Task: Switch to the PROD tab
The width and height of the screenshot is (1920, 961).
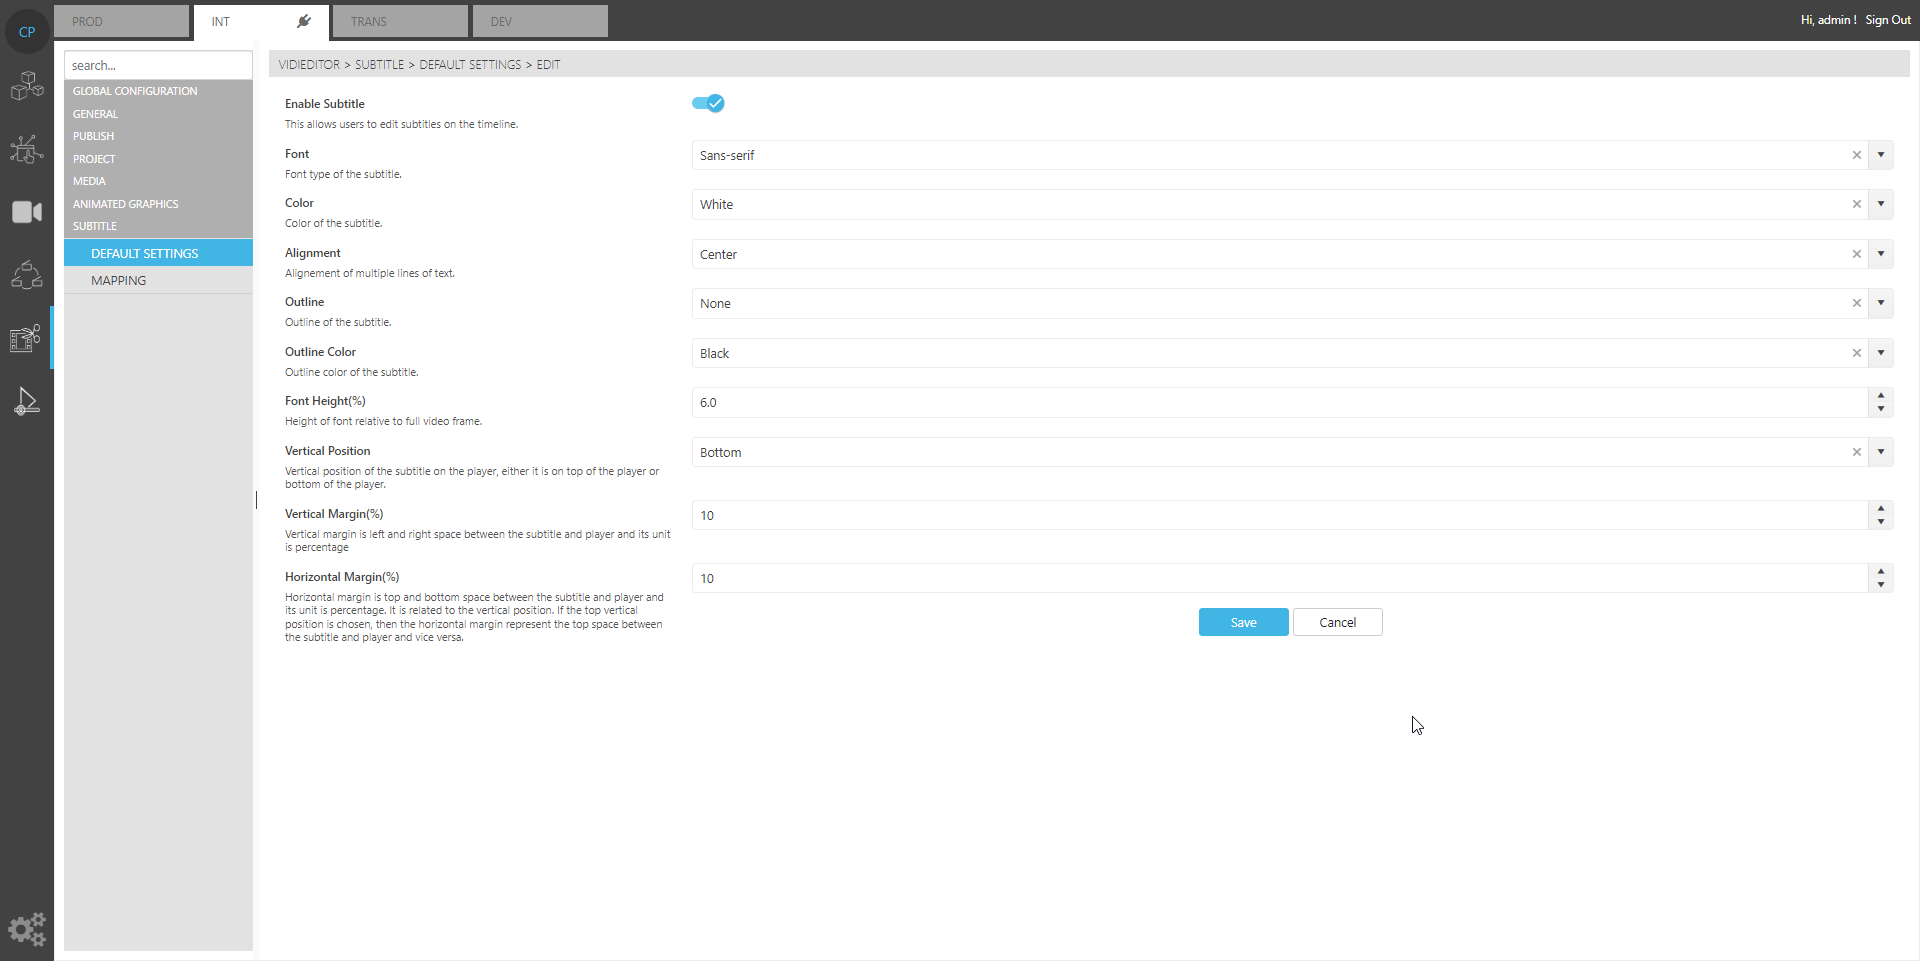Action: 121,21
